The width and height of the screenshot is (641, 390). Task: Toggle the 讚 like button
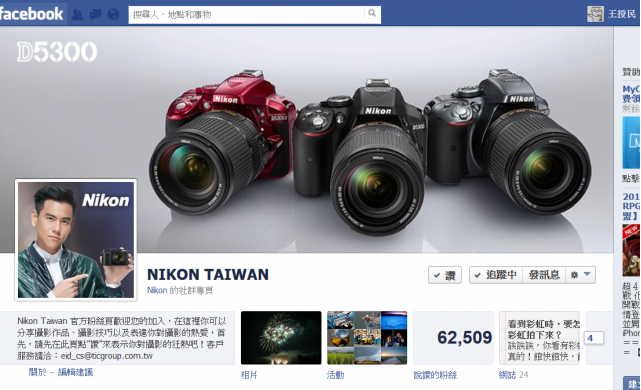(445, 275)
